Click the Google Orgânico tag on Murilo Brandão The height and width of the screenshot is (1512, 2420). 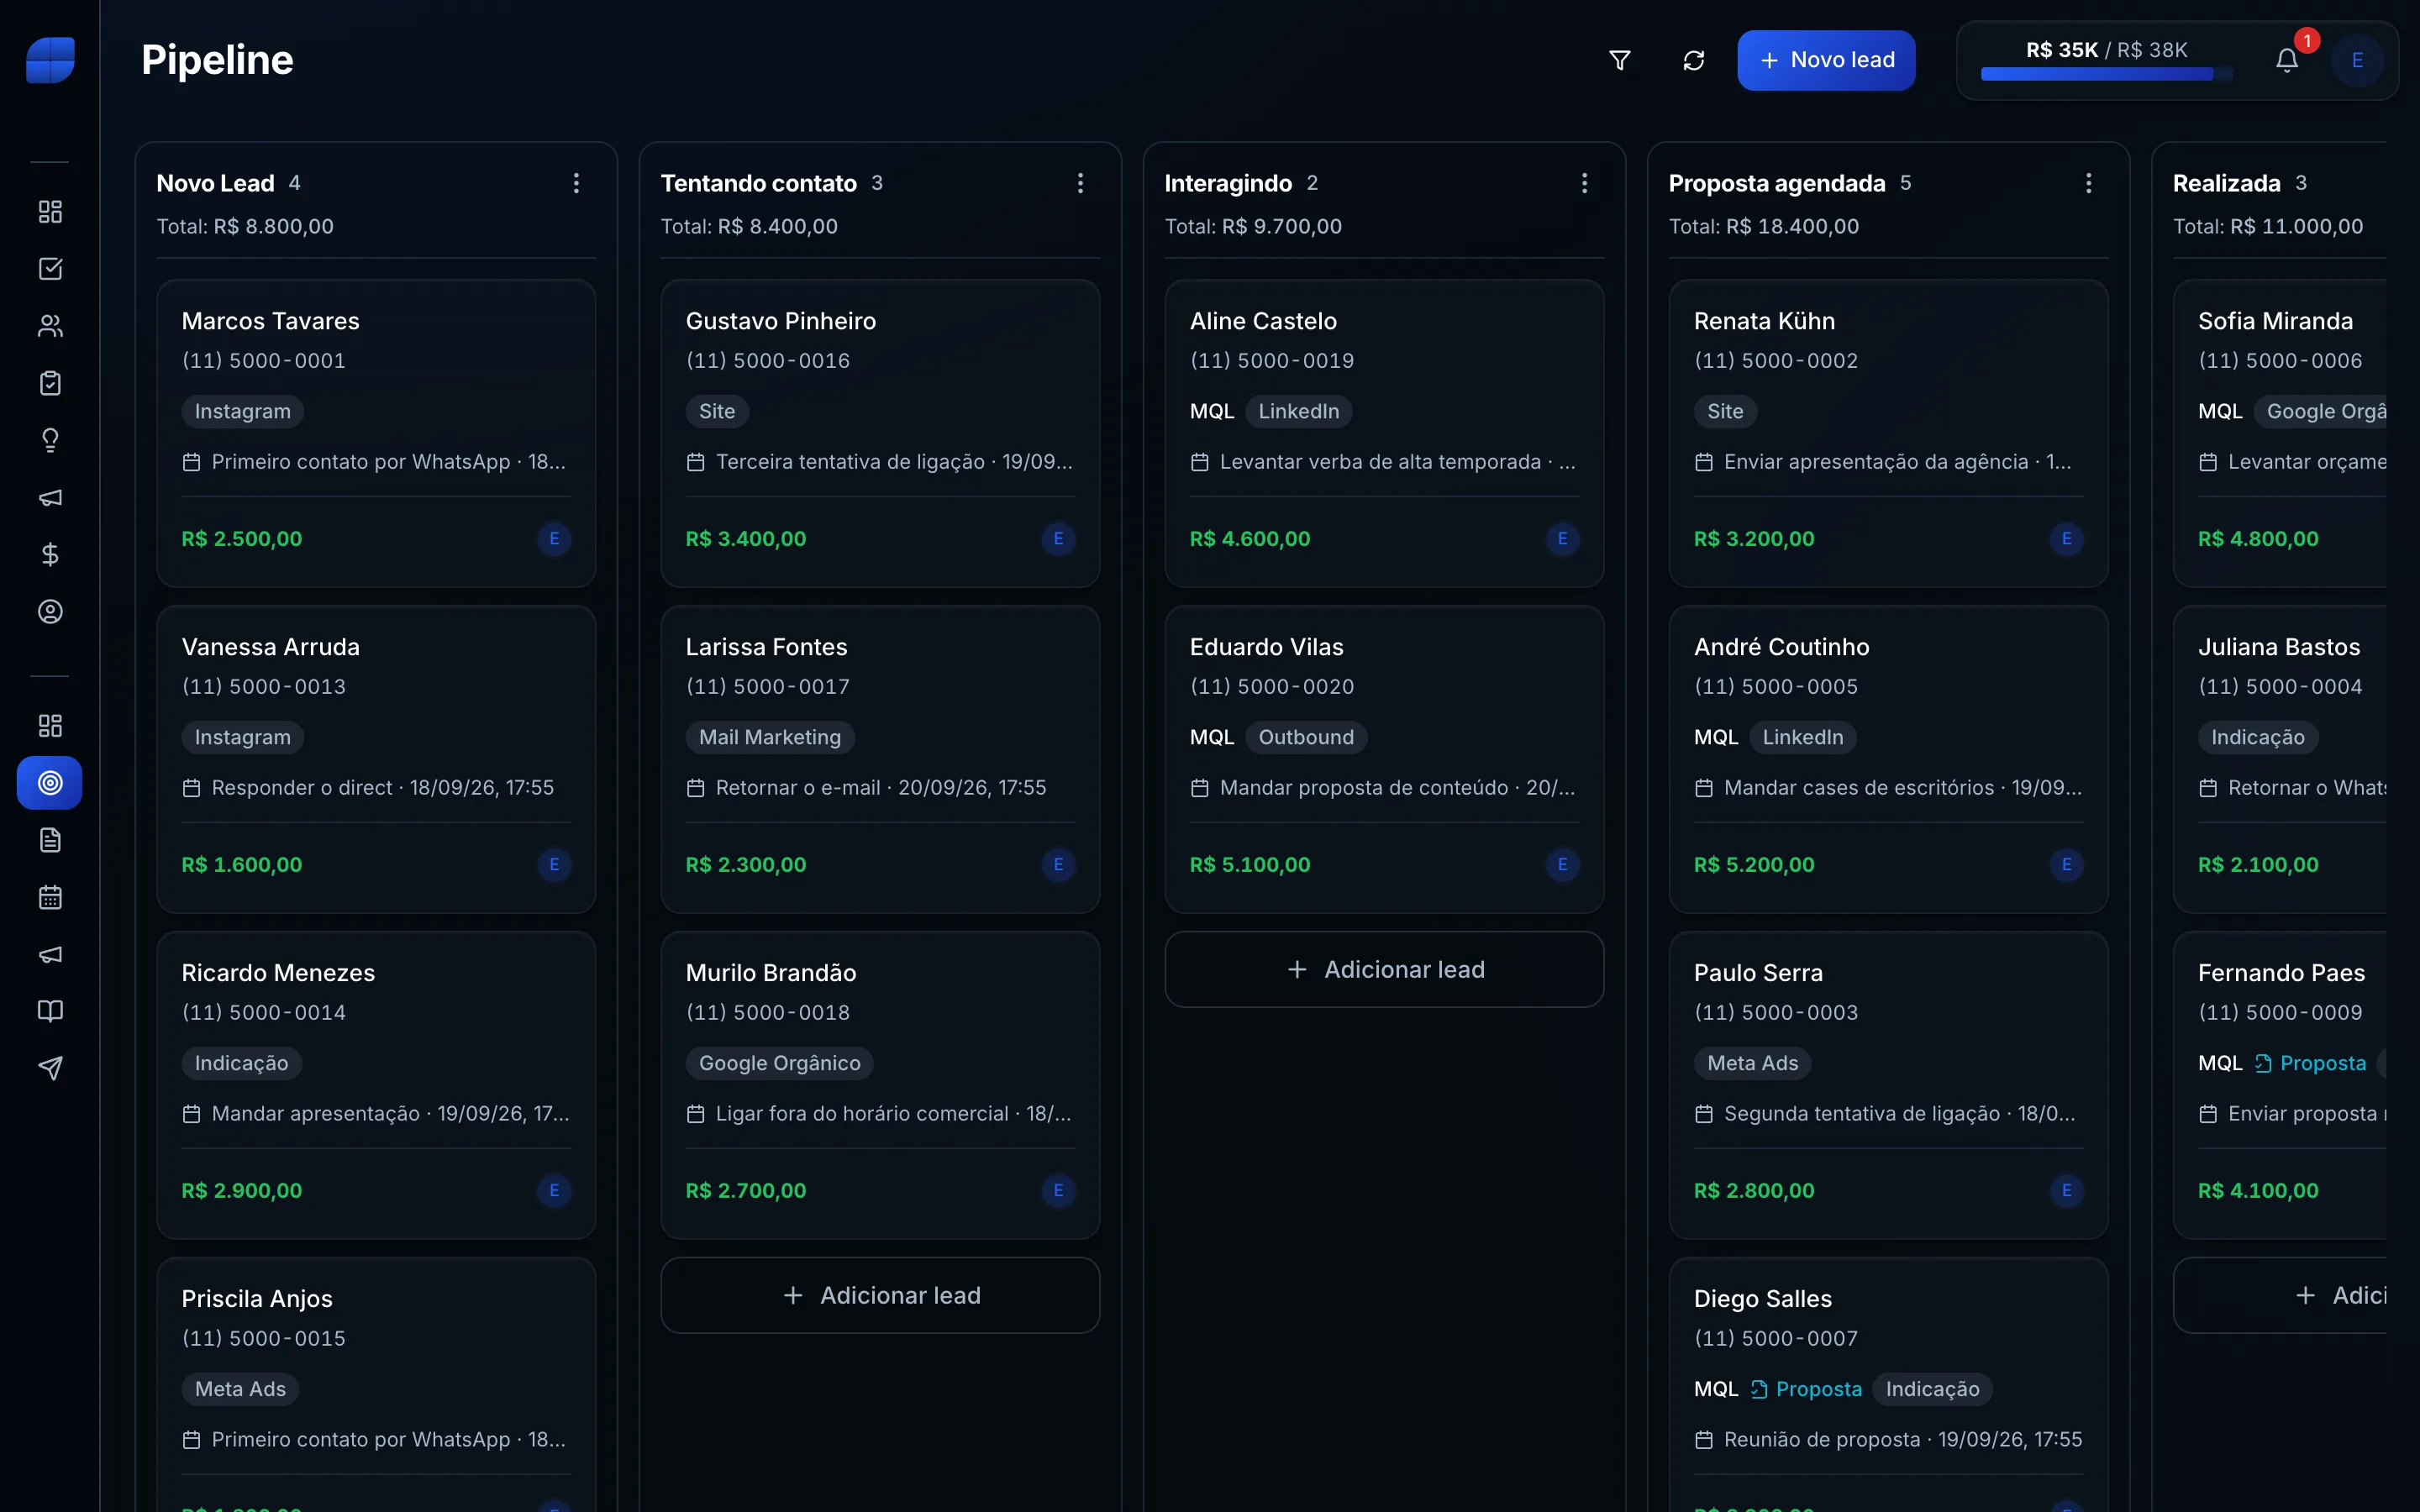click(x=780, y=1063)
